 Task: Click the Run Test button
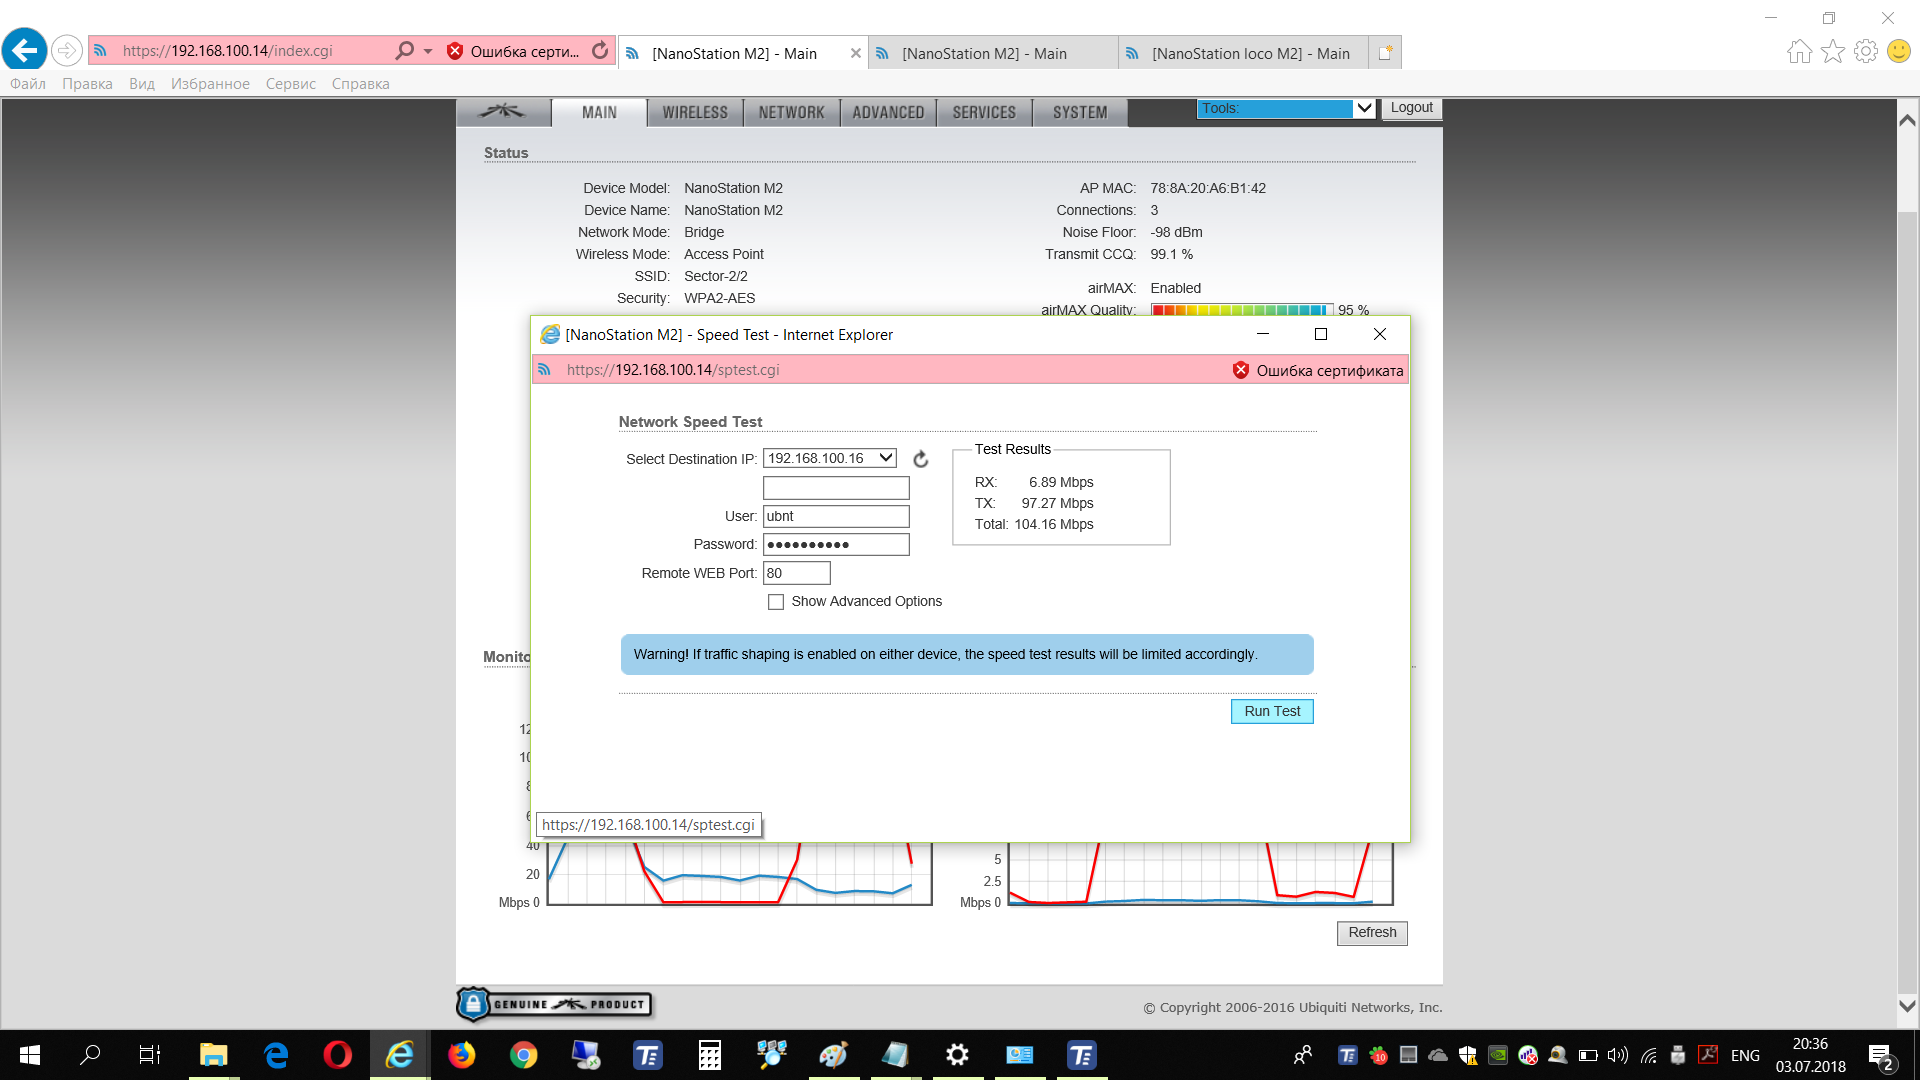tap(1271, 711)
